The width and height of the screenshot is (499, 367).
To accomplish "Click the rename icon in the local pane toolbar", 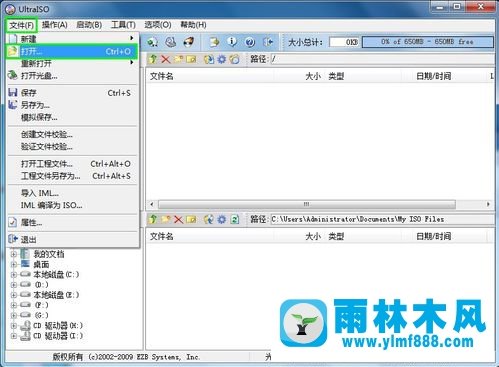I will [191, 219].
